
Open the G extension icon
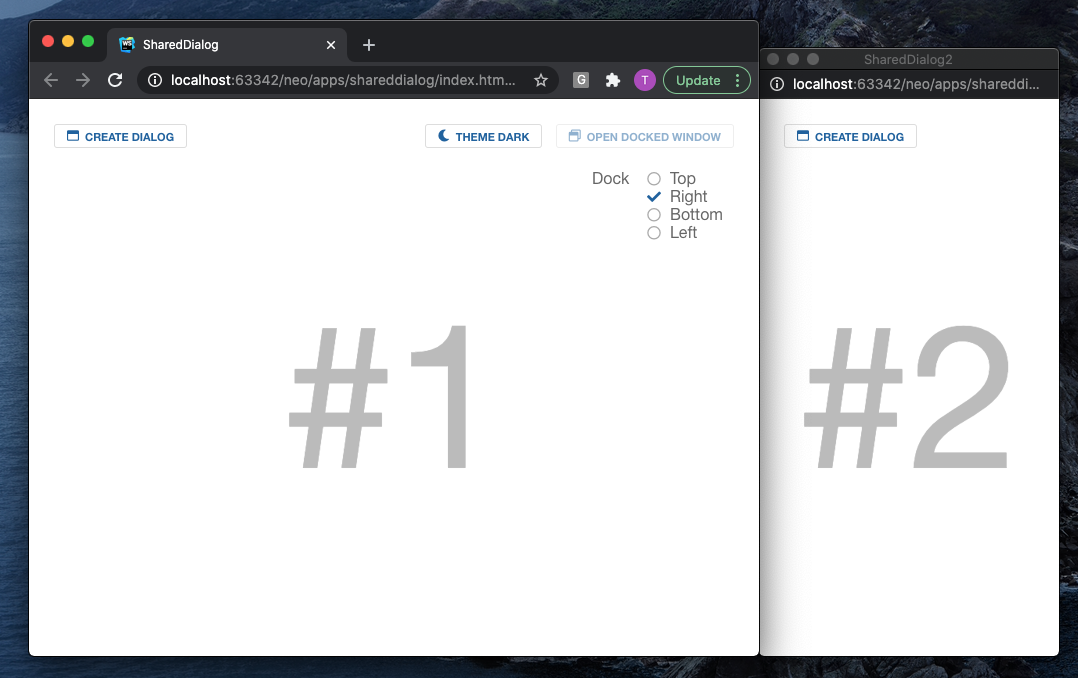581,80
